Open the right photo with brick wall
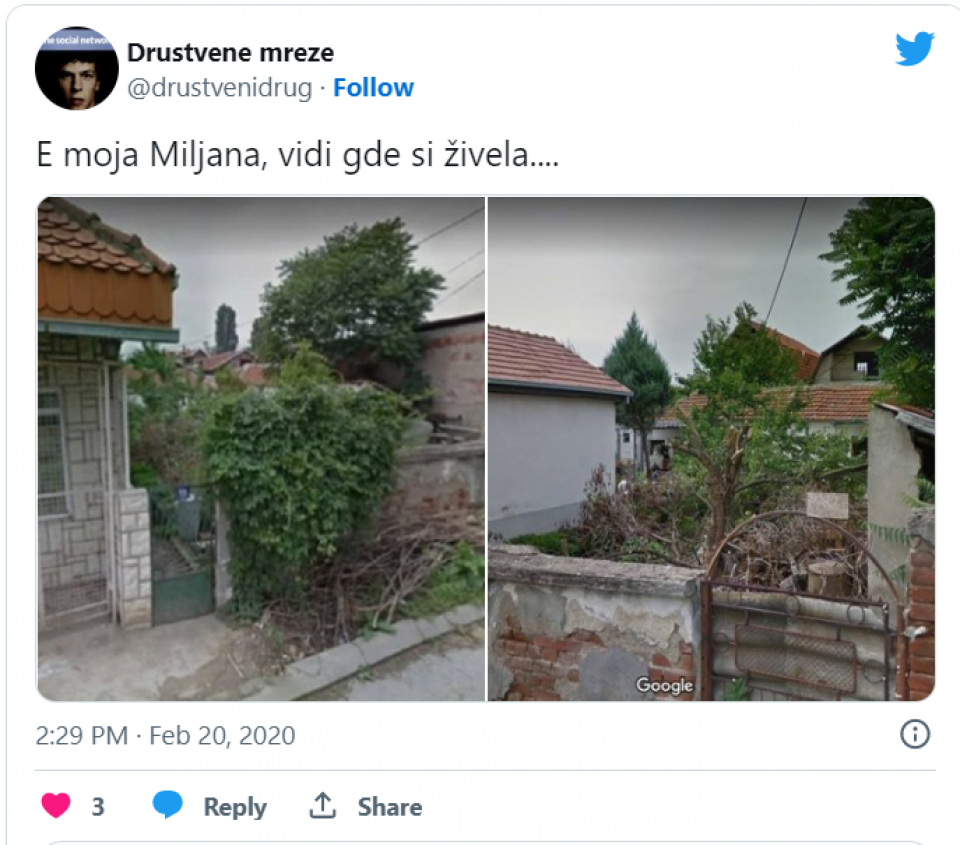 pyautogui.click(x=711, y=449)
